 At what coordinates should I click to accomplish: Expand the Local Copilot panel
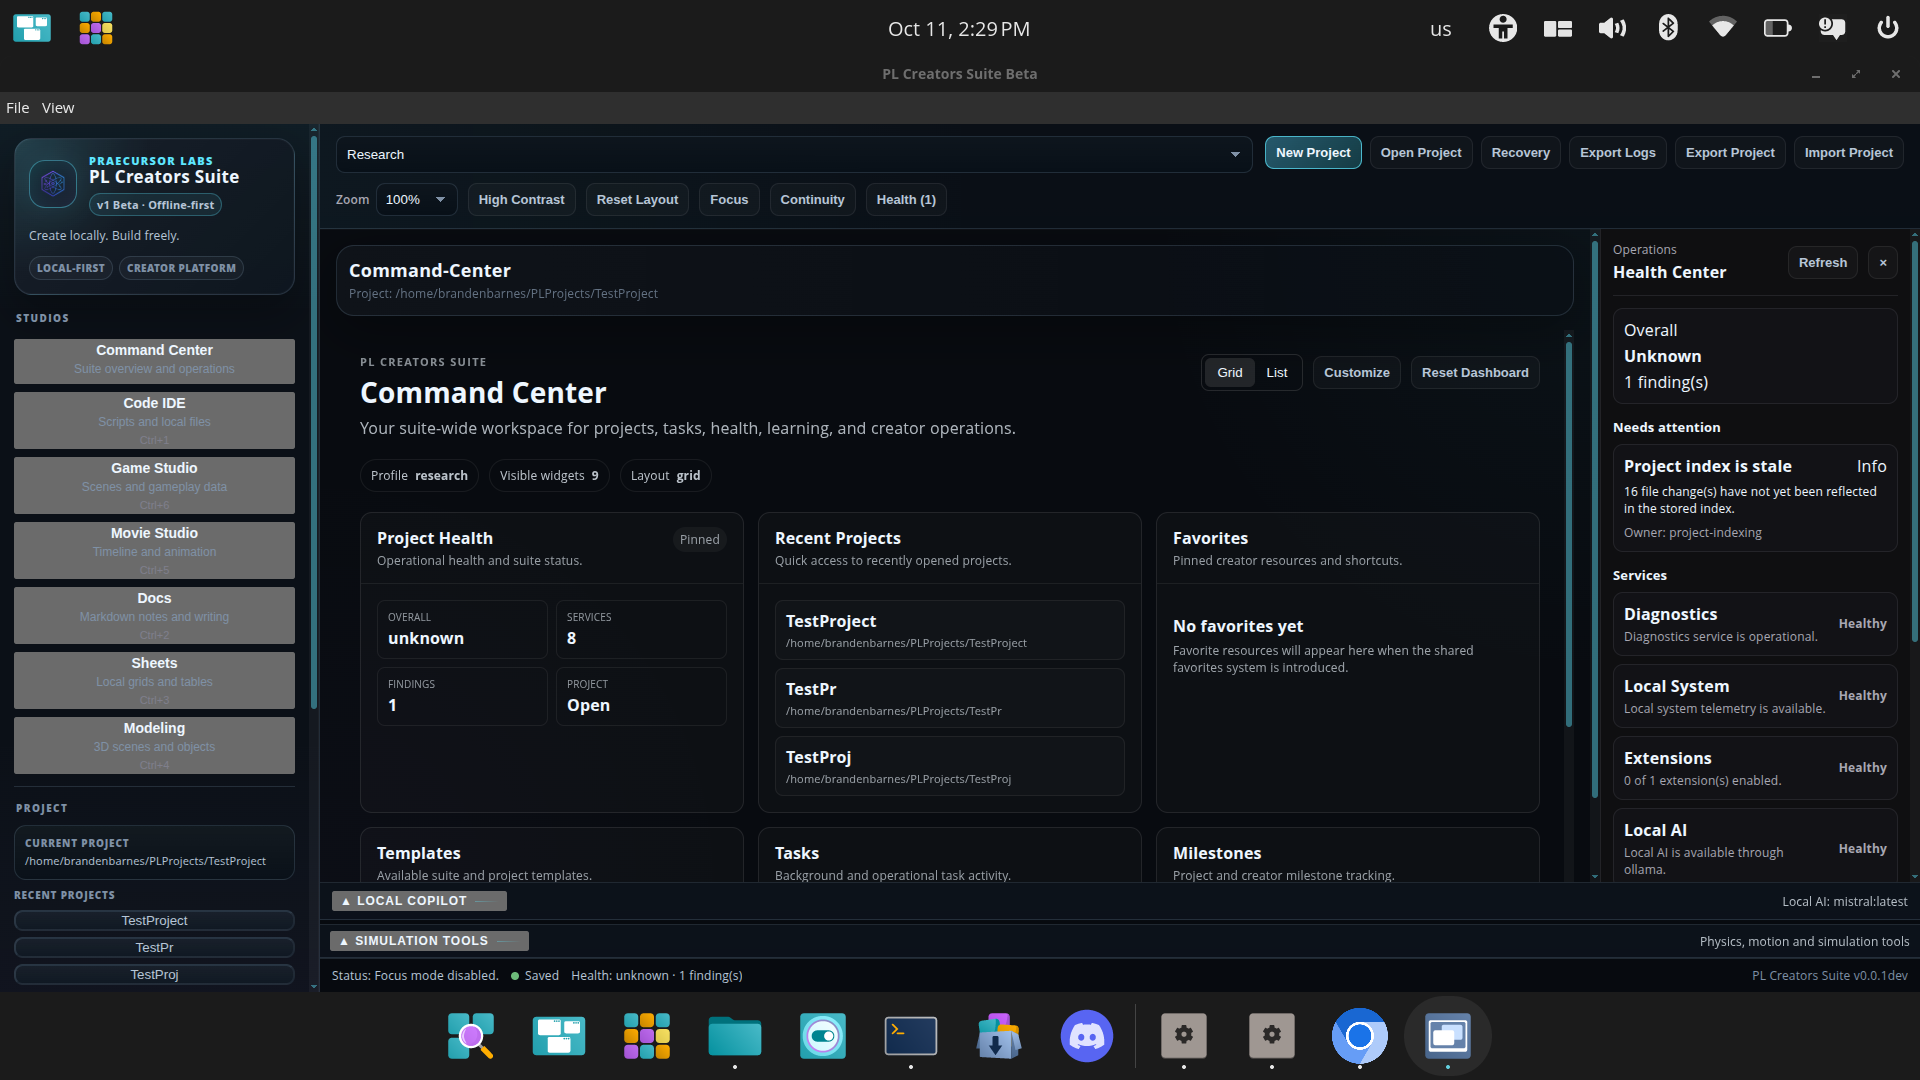(419, 901)
